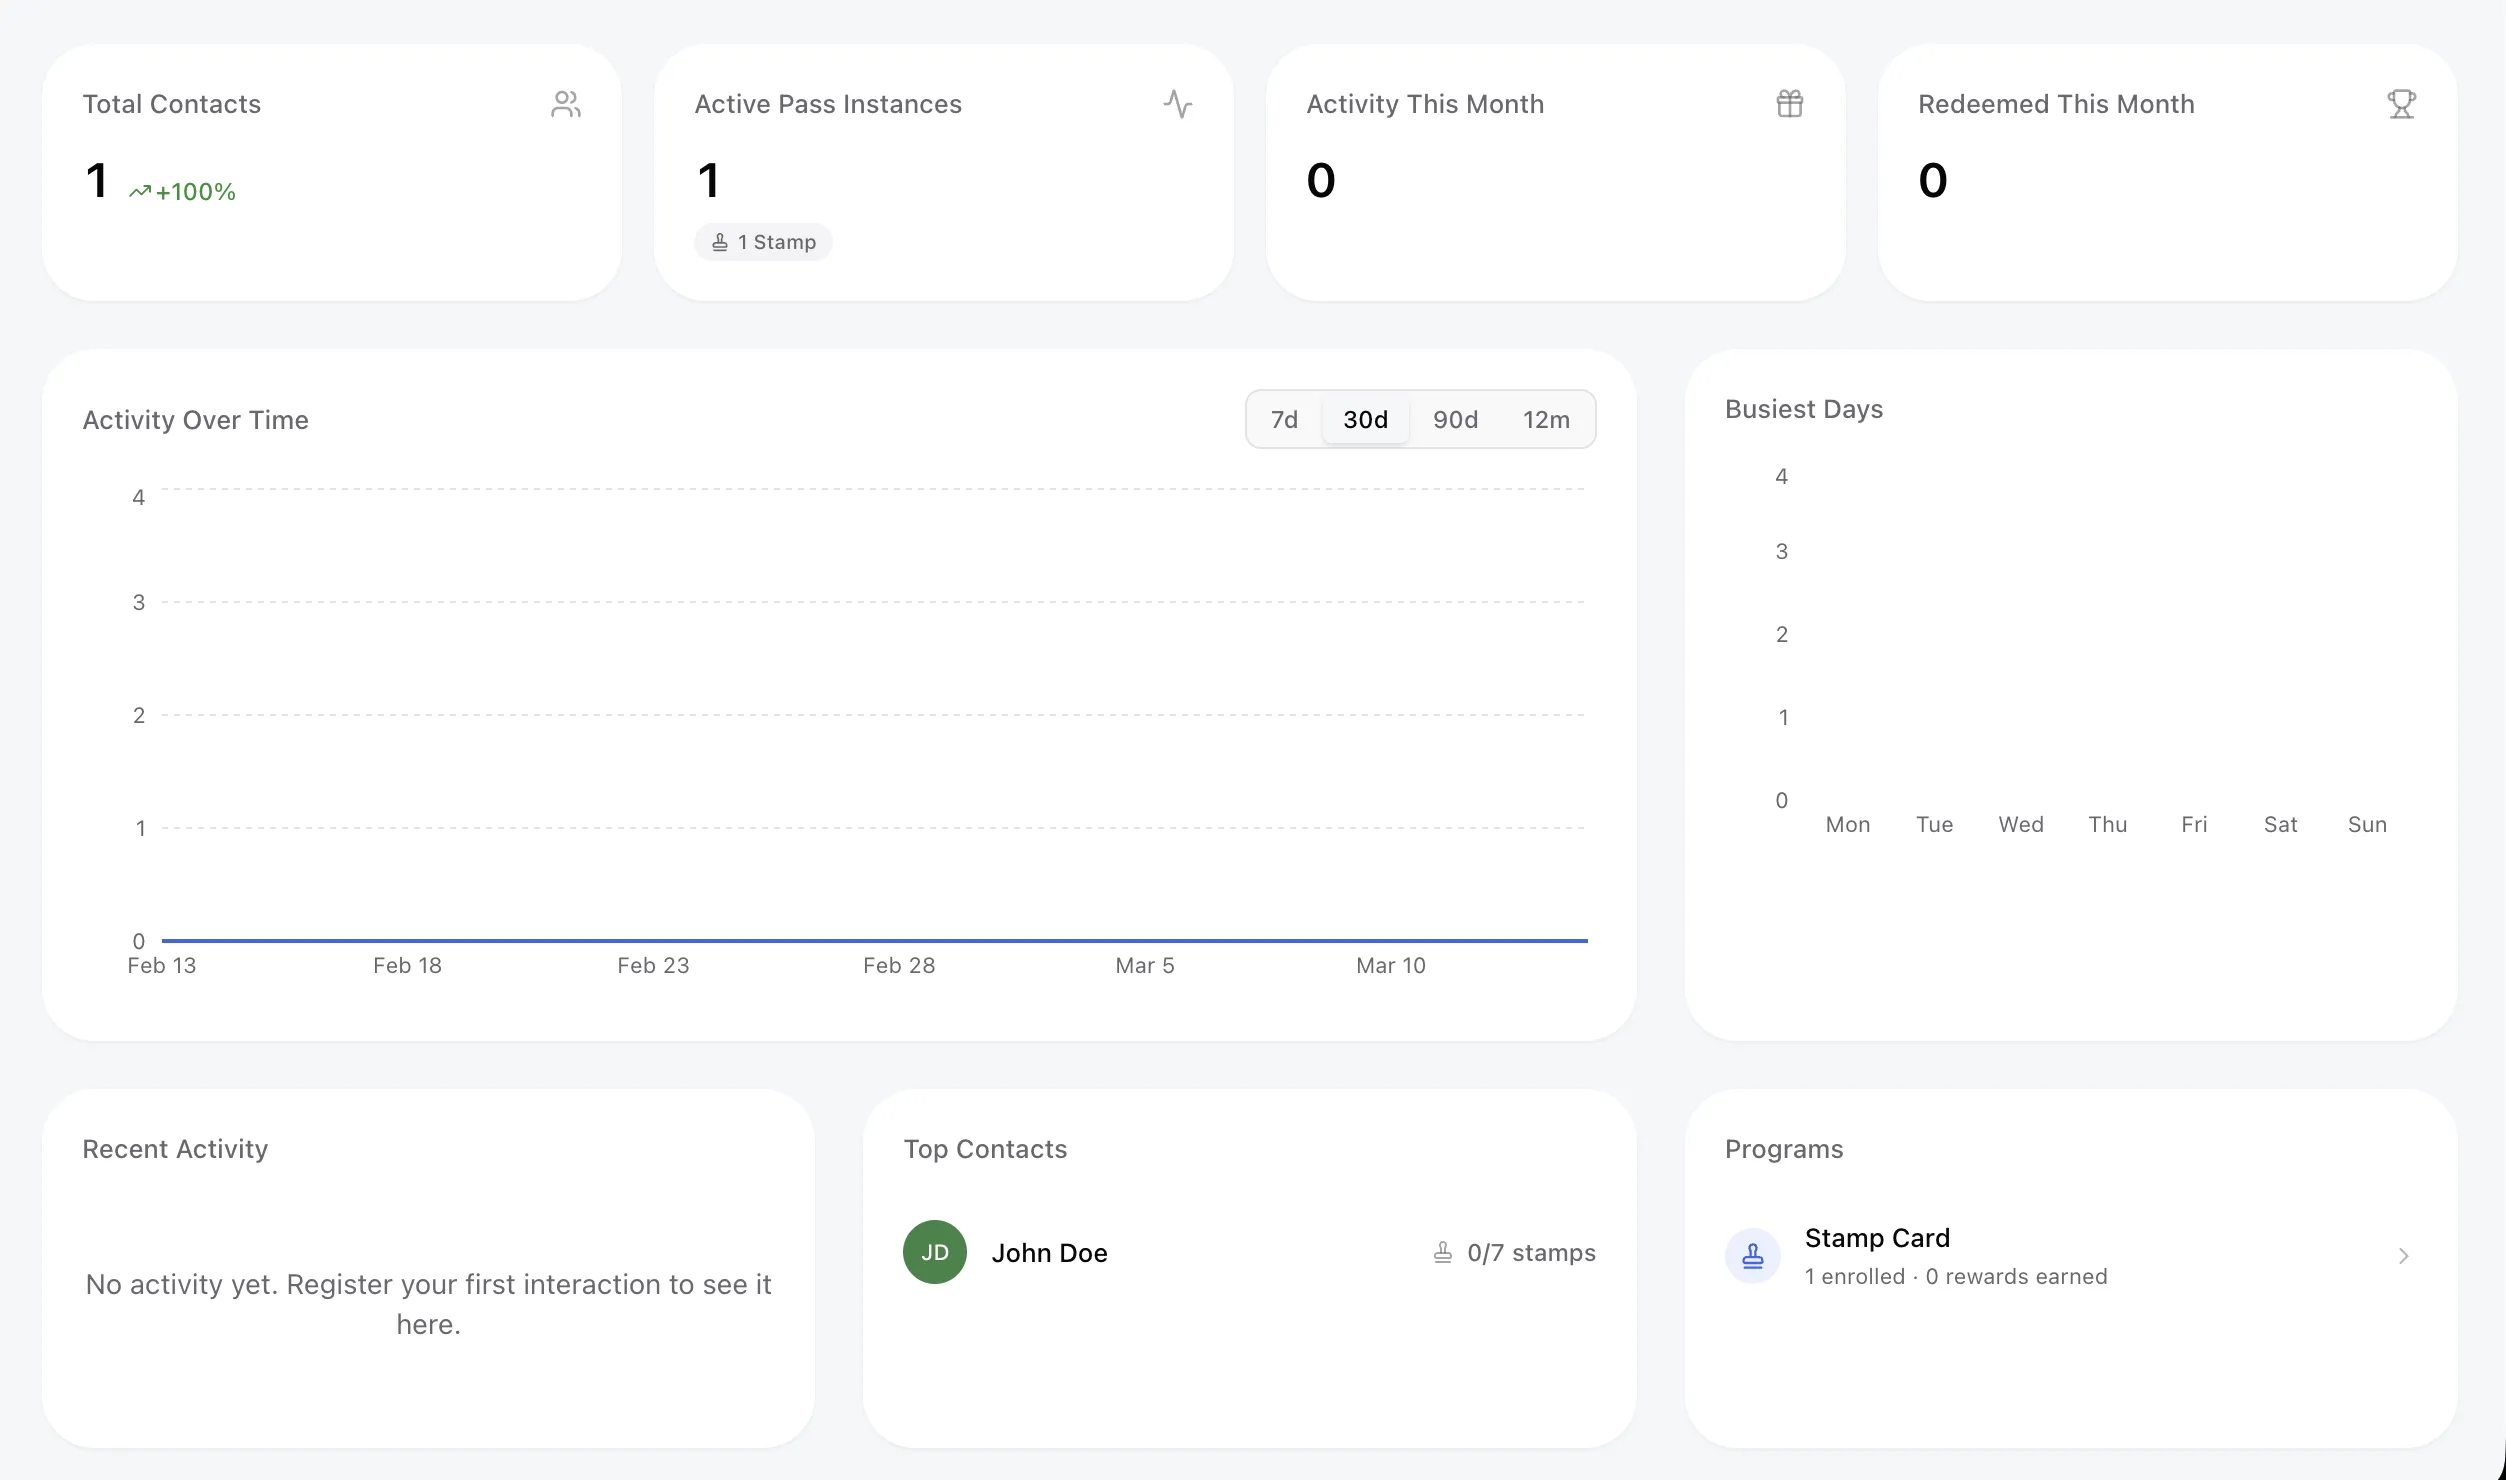2506x1480 pixels.
Task: Select the 30d tab
Action: (1365, 419)
